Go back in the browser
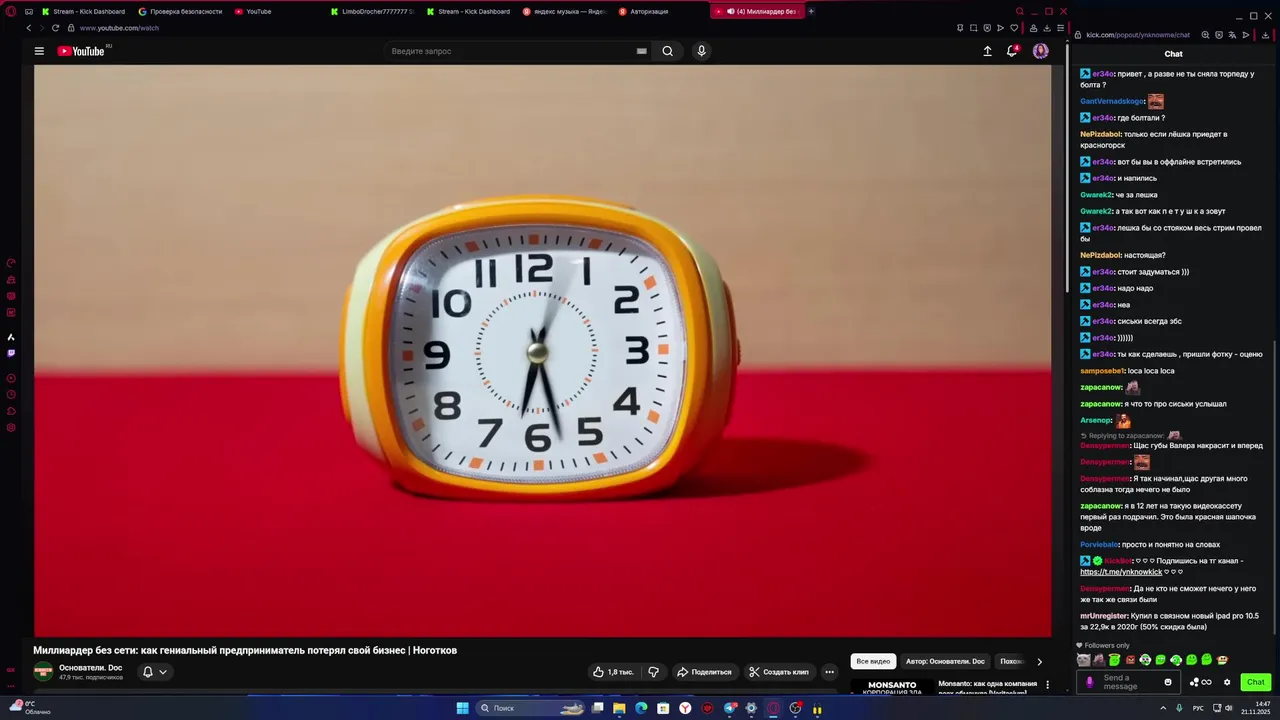 pos(28,28)
